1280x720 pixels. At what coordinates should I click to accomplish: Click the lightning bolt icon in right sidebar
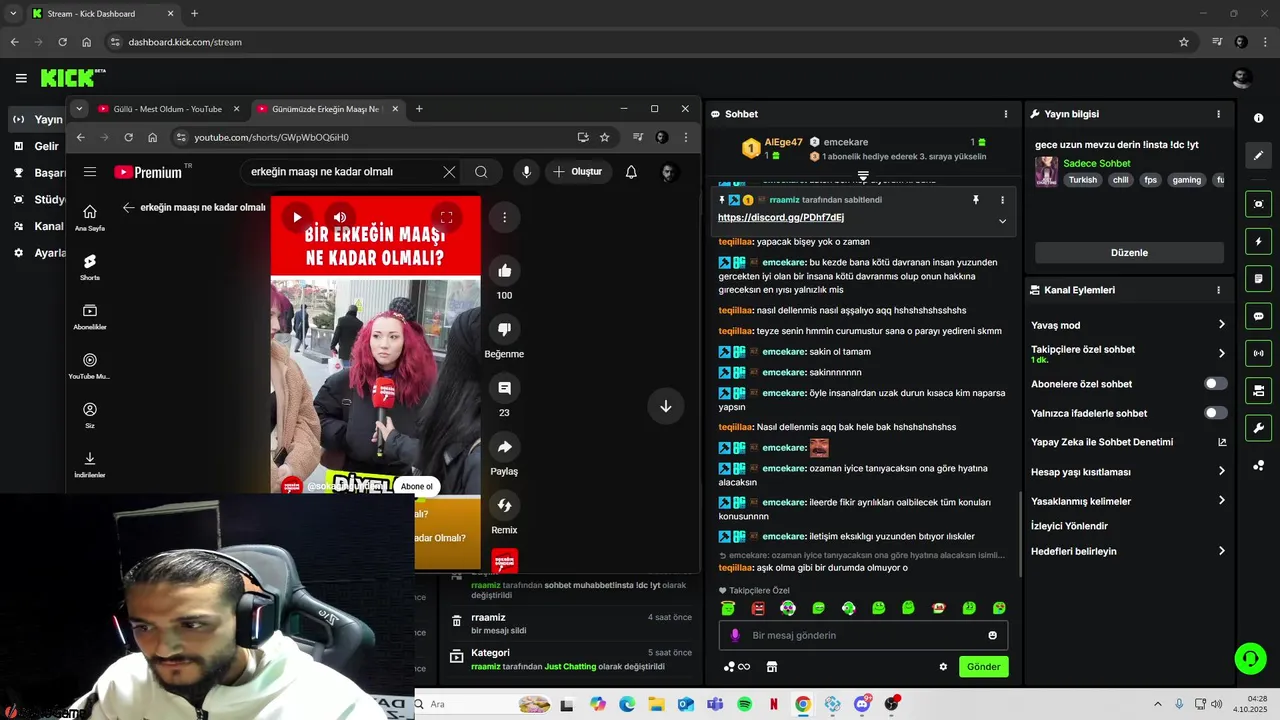(1258, 242)
